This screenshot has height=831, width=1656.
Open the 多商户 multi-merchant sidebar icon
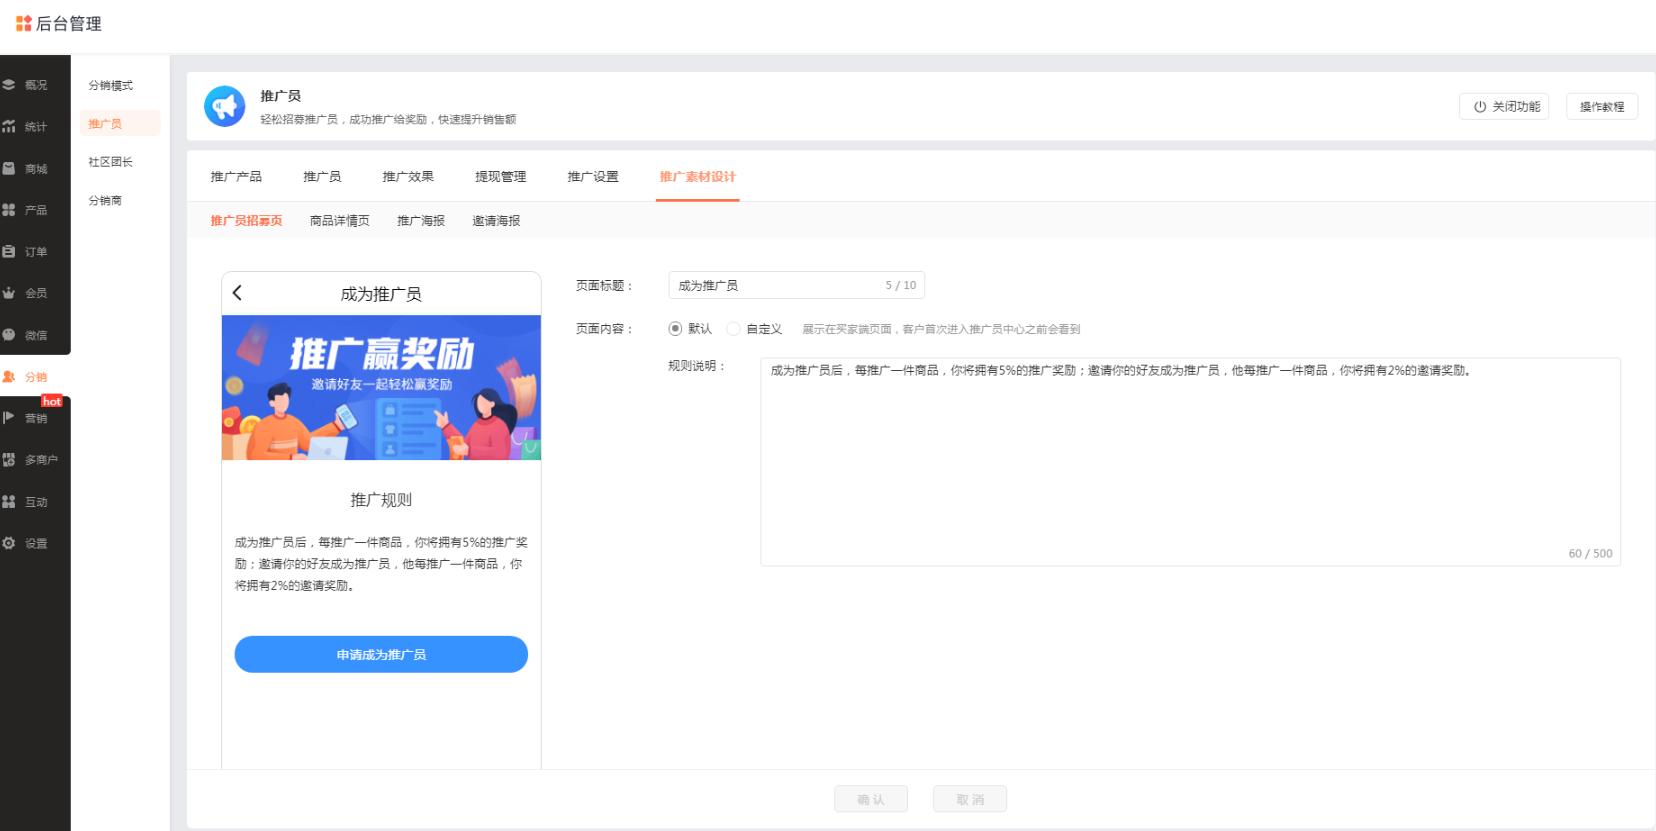(x=9, y=460)
